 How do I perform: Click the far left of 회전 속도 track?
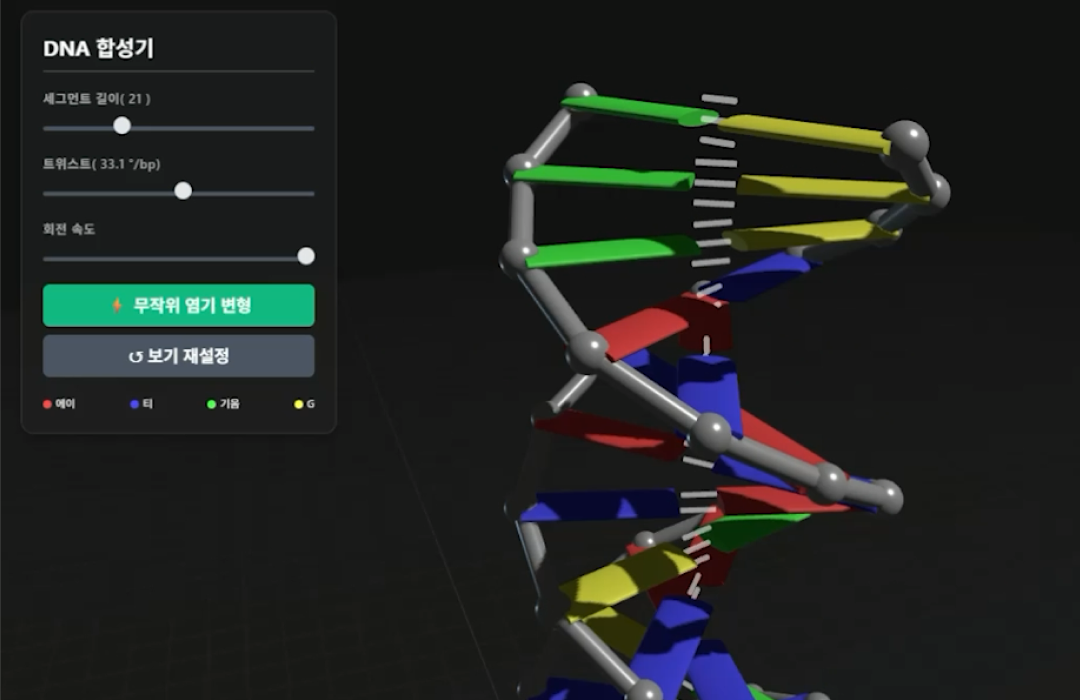pyautogui.click(x=47, y=258)
